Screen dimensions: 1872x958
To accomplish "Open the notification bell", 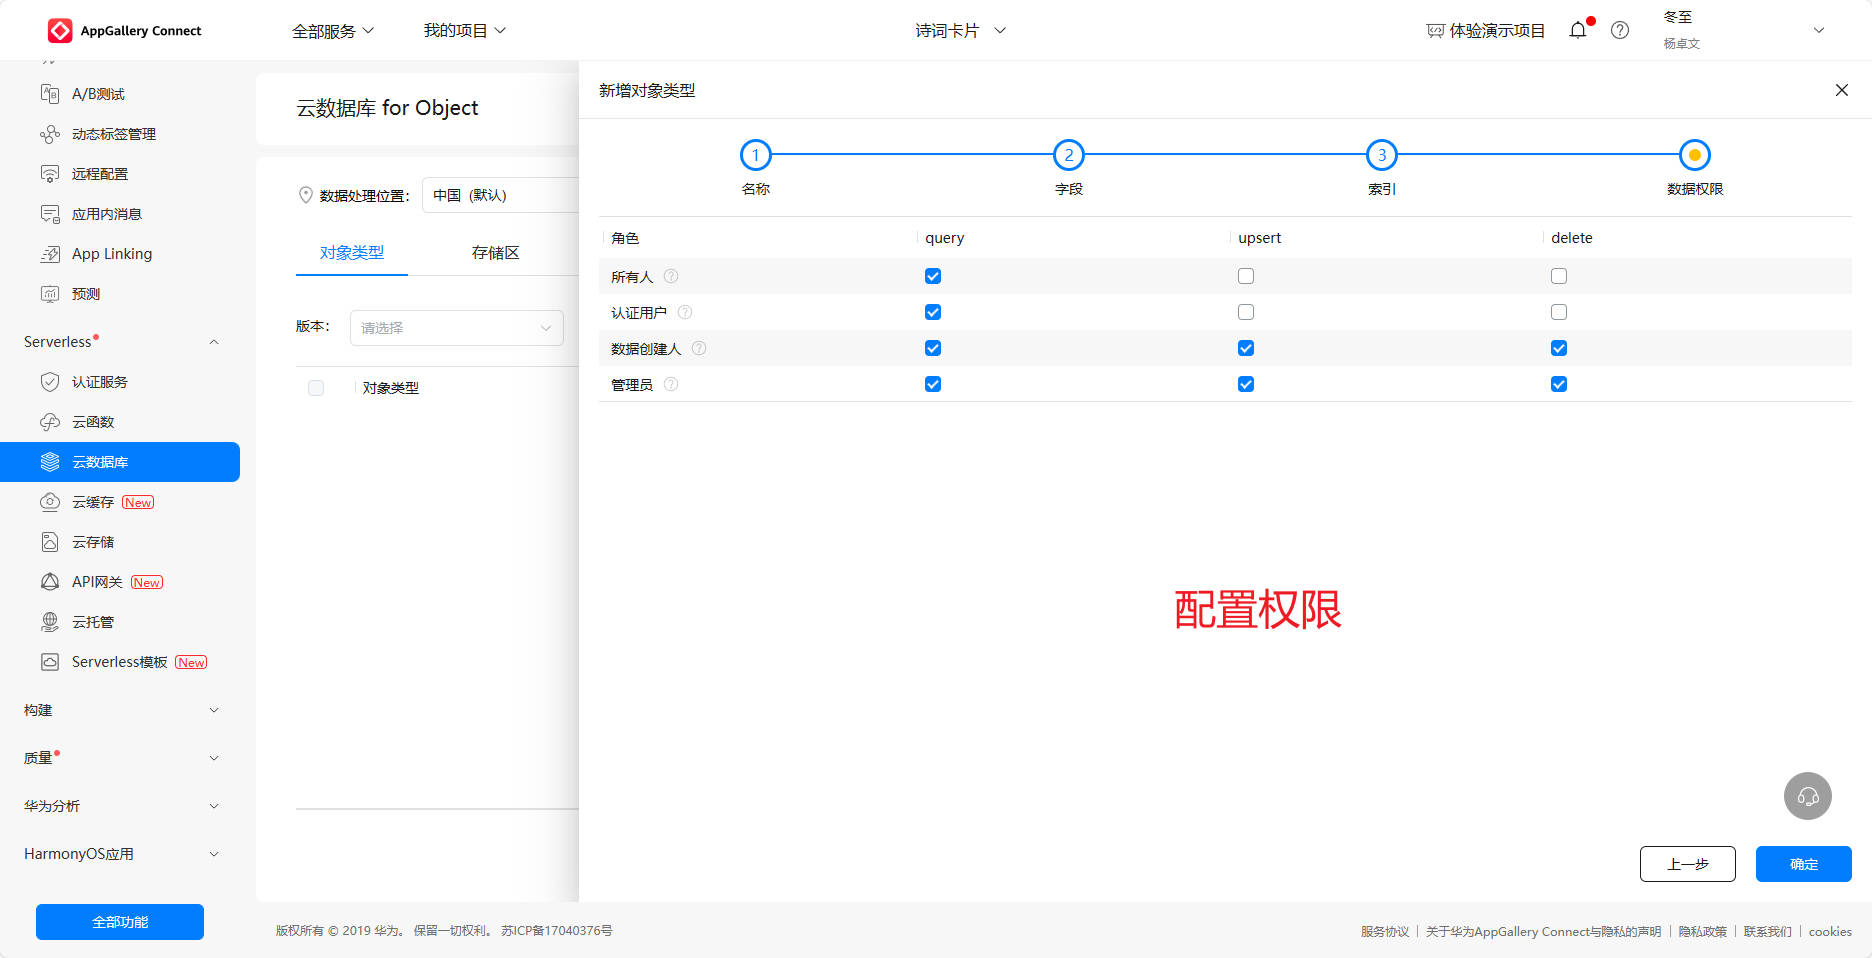I will pos(1578,30).
